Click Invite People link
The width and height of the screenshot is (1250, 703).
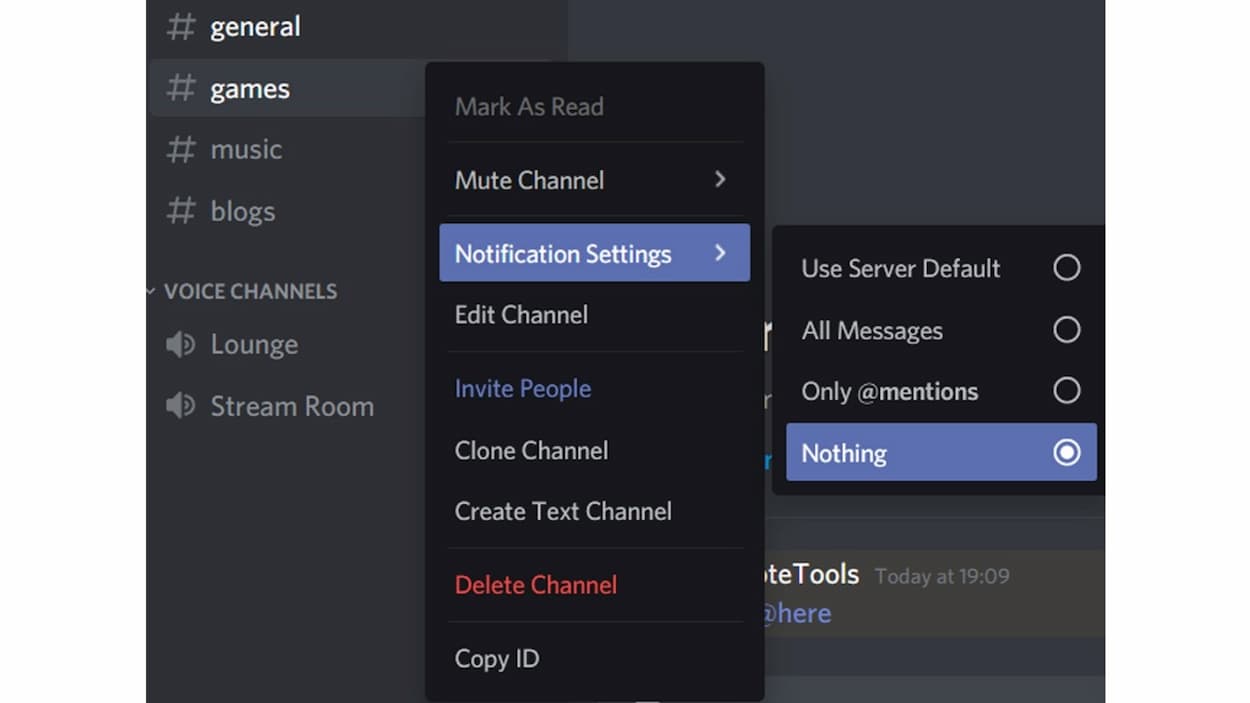coord(523,389)
